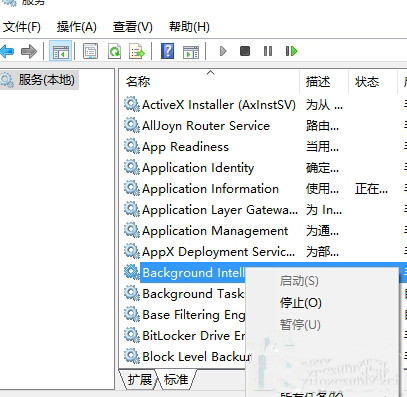Click the 为通... description of Application Management
This screenshot has height=397, width=407.
[322, 231]
